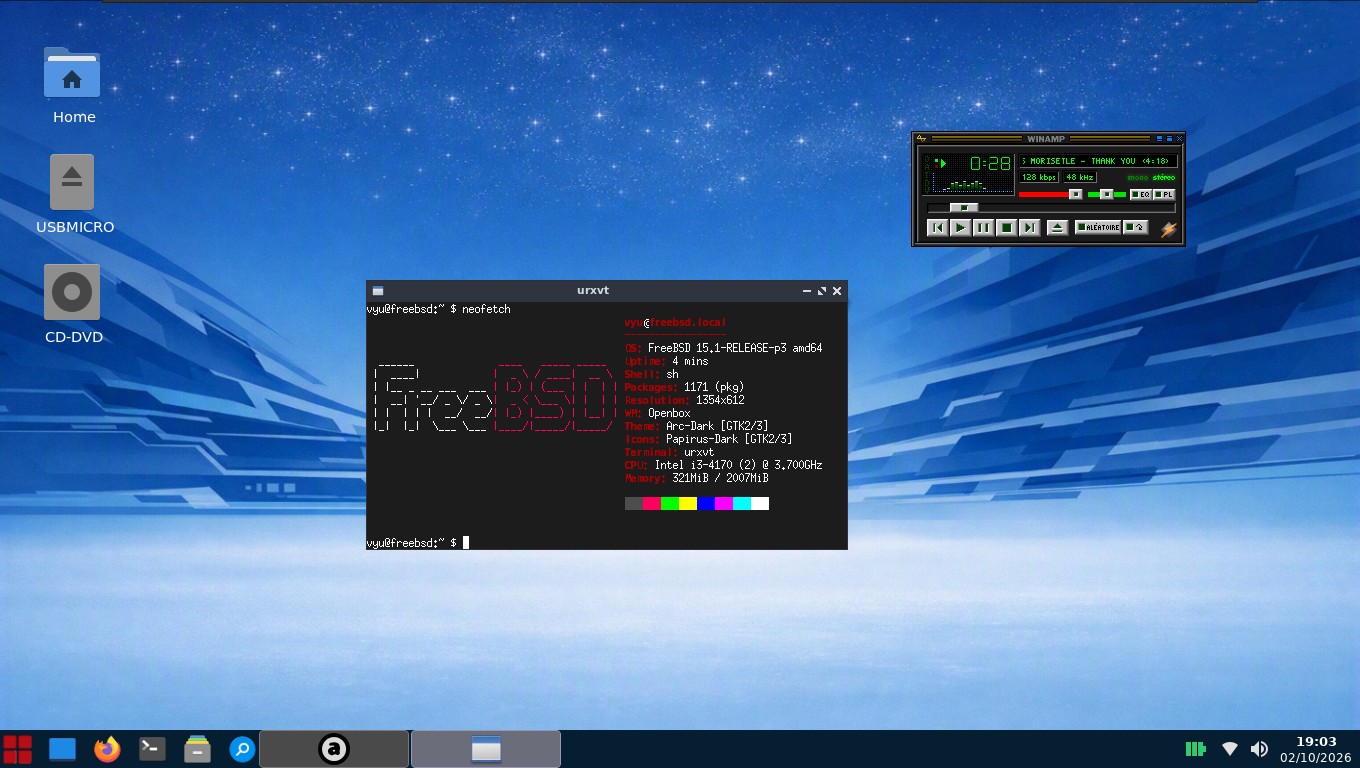Screen dimensions: 1360x768
Task: Select the USBMICRO drive icon
Action: pyautogui.click(x=72, y=182)
